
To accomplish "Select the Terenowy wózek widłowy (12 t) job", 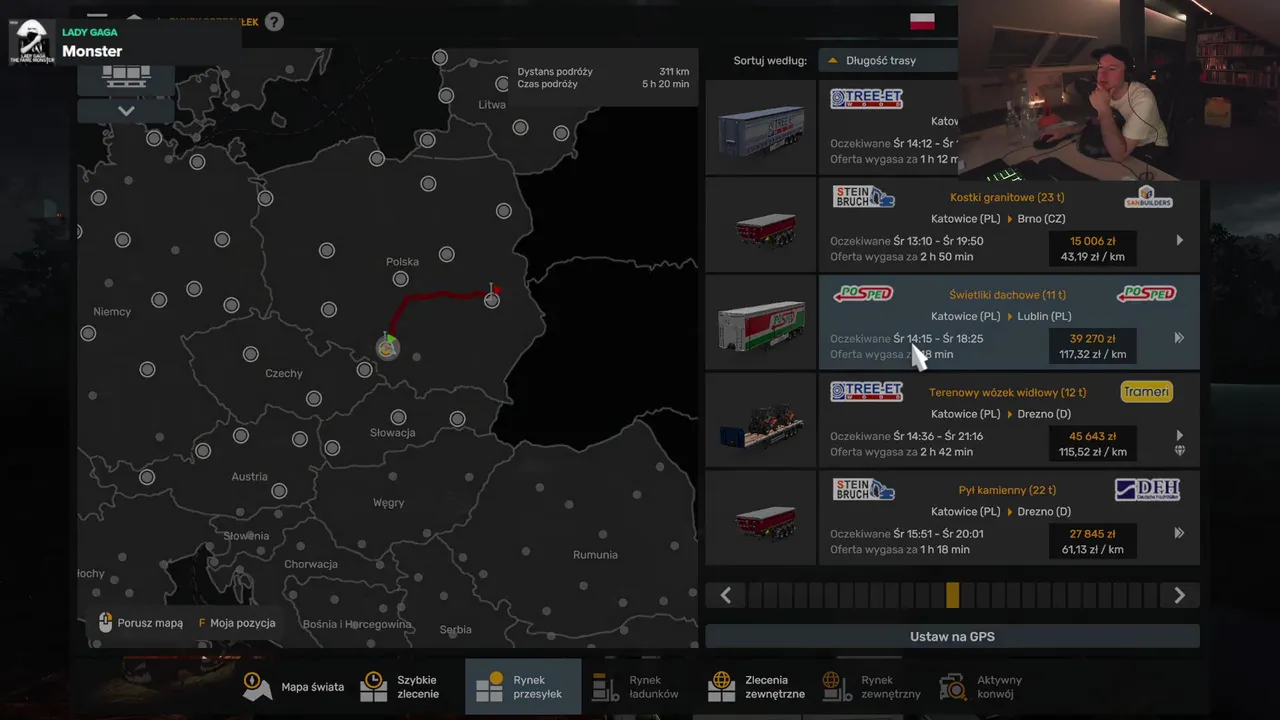I will pyautogui.click(x=1007, y=393).
